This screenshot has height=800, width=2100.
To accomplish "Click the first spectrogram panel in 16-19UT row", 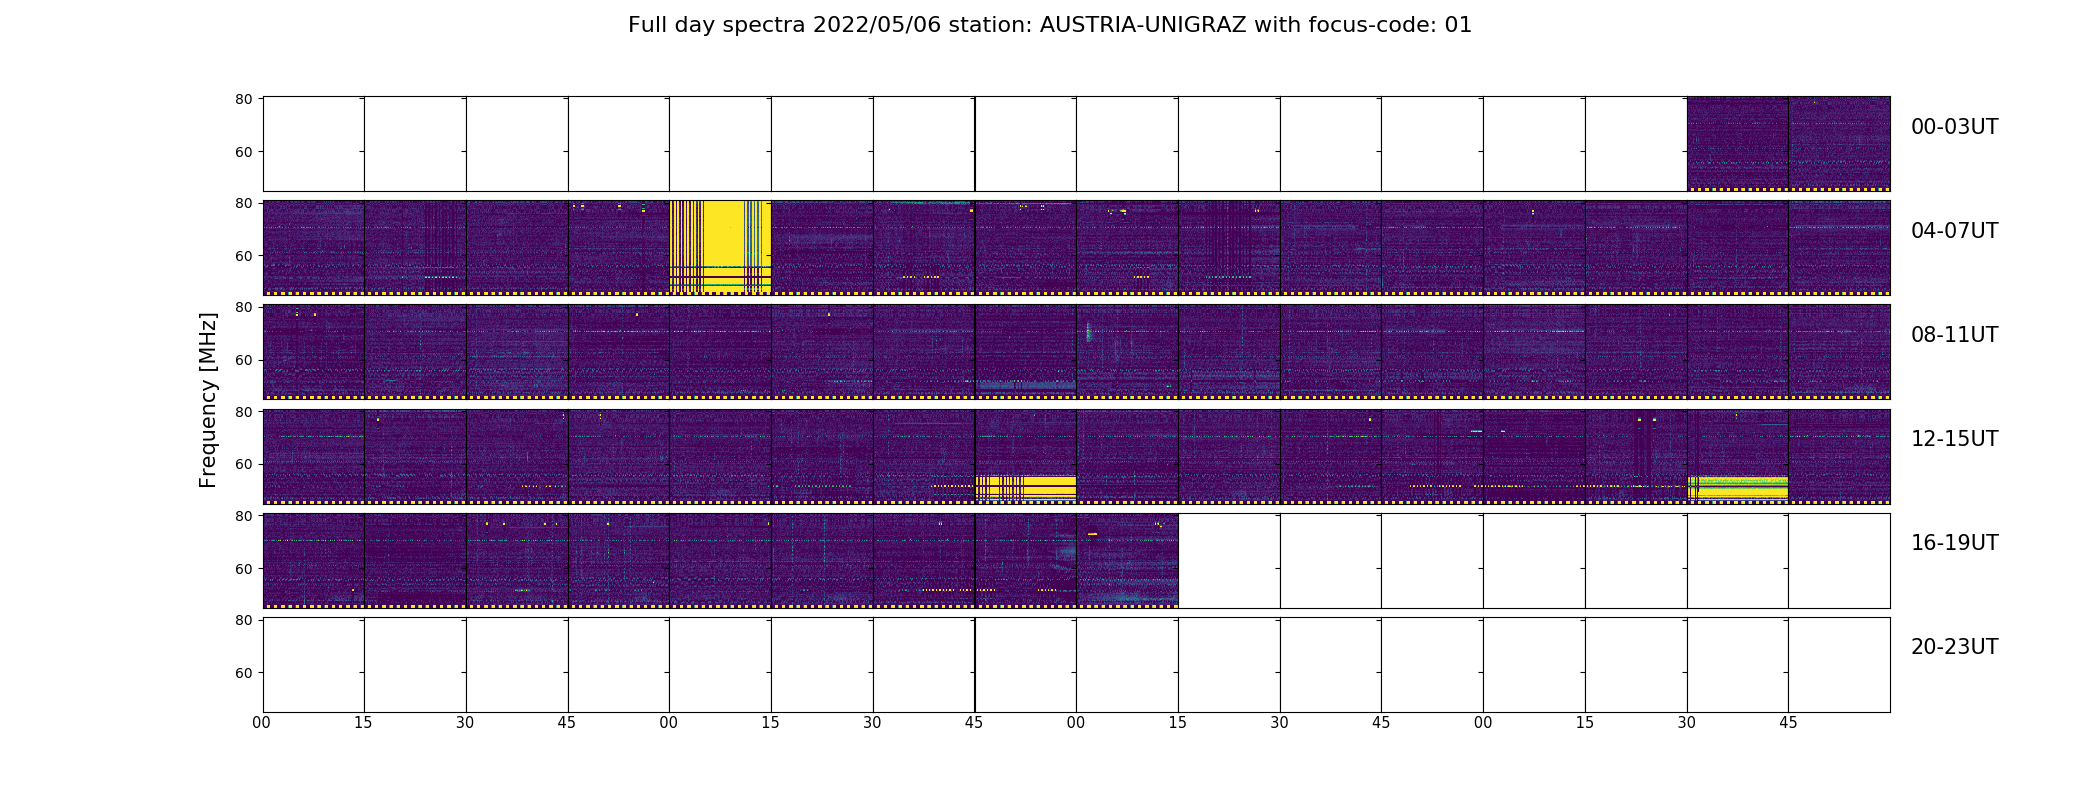I will pos(314,561).
